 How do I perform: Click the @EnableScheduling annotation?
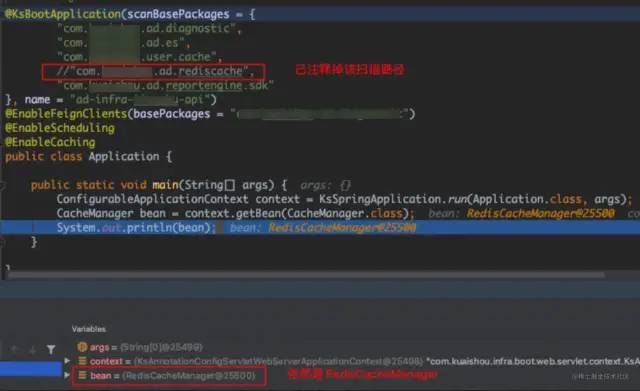point(60,128)
